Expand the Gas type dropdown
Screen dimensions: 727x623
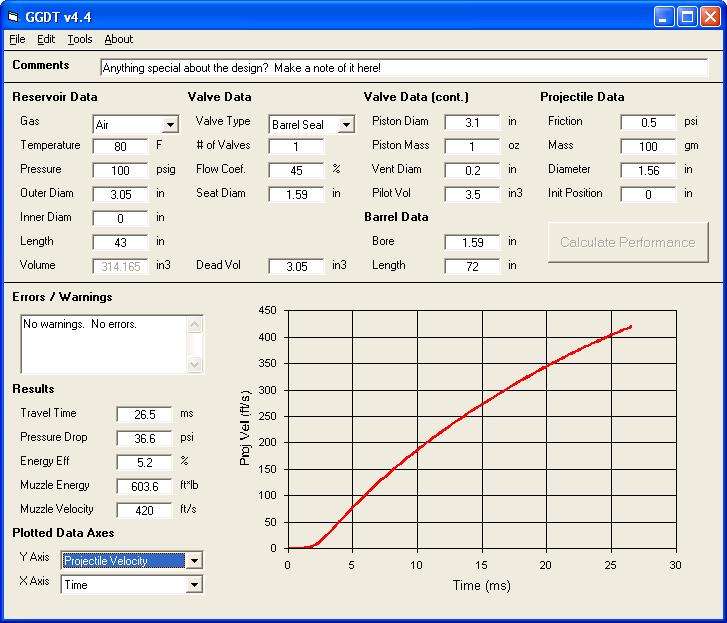170,125
